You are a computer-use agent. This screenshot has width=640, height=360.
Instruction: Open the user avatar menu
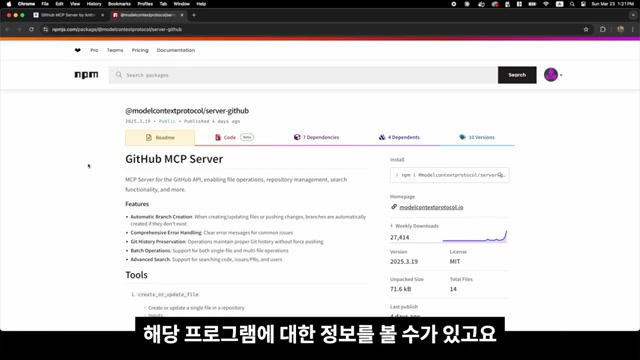pos(553,75)
